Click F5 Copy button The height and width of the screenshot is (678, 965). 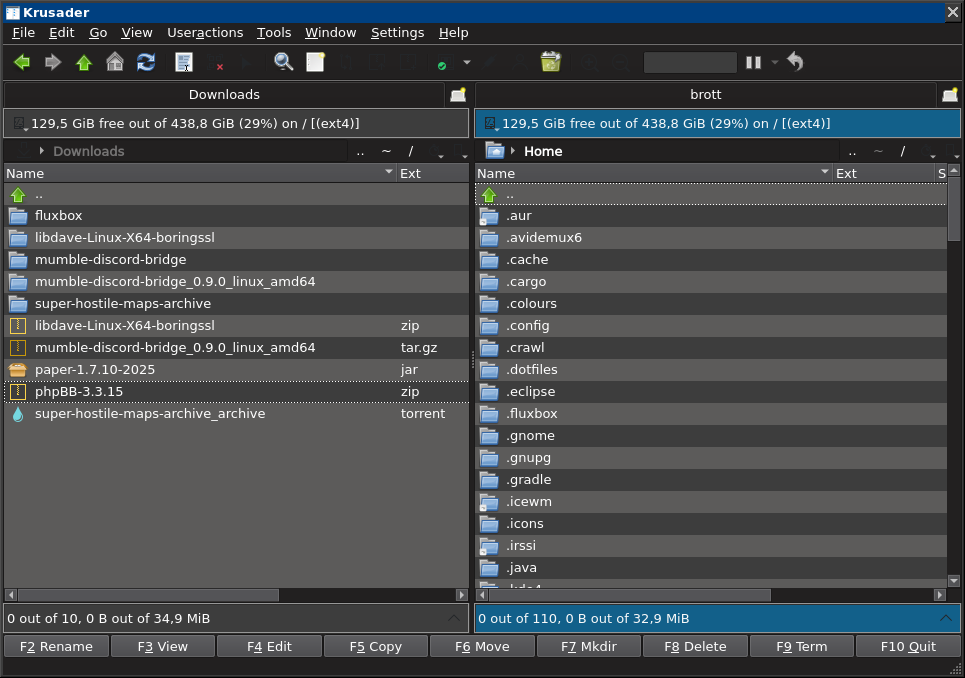[x=375, y=647]
